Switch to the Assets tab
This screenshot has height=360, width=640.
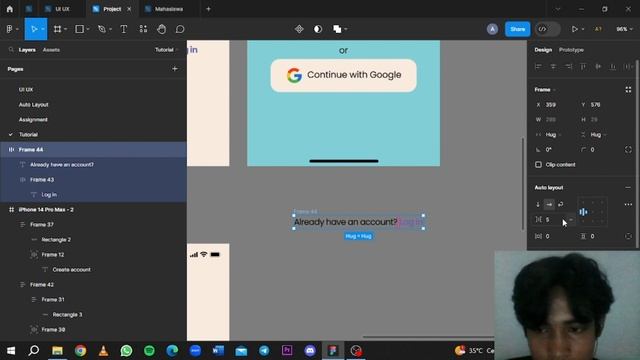pyautogui.click(x=51, y=50)
